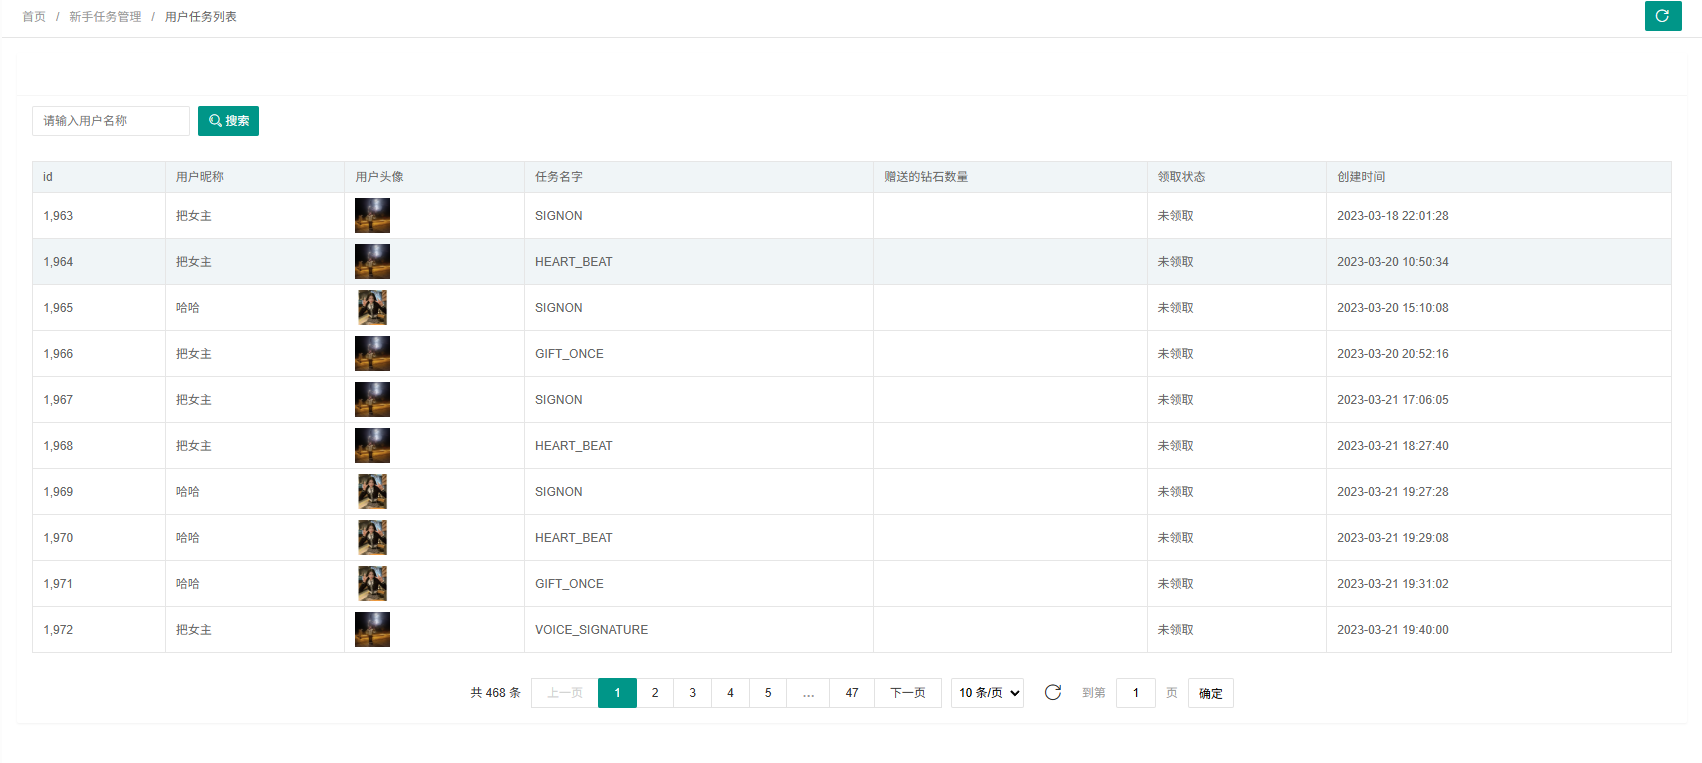Click 下一页 next page button
Screen dimensions: 1702x763
[908, 693]
